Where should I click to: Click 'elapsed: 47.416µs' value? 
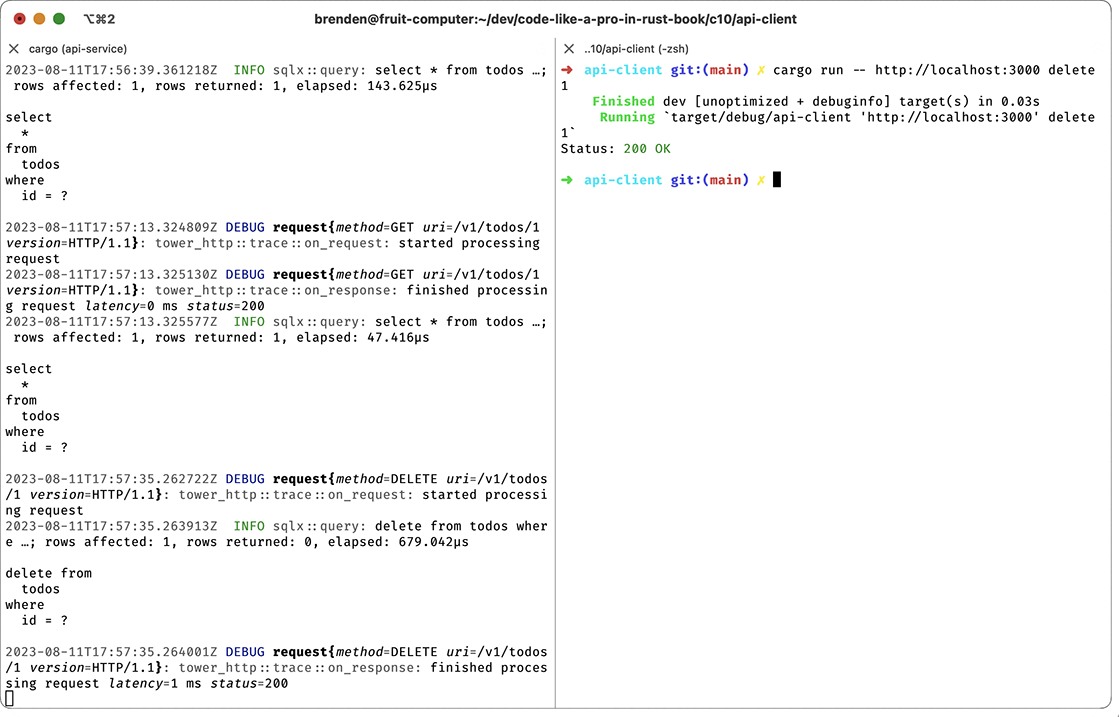pyautogui.click(x=363, y=337)
